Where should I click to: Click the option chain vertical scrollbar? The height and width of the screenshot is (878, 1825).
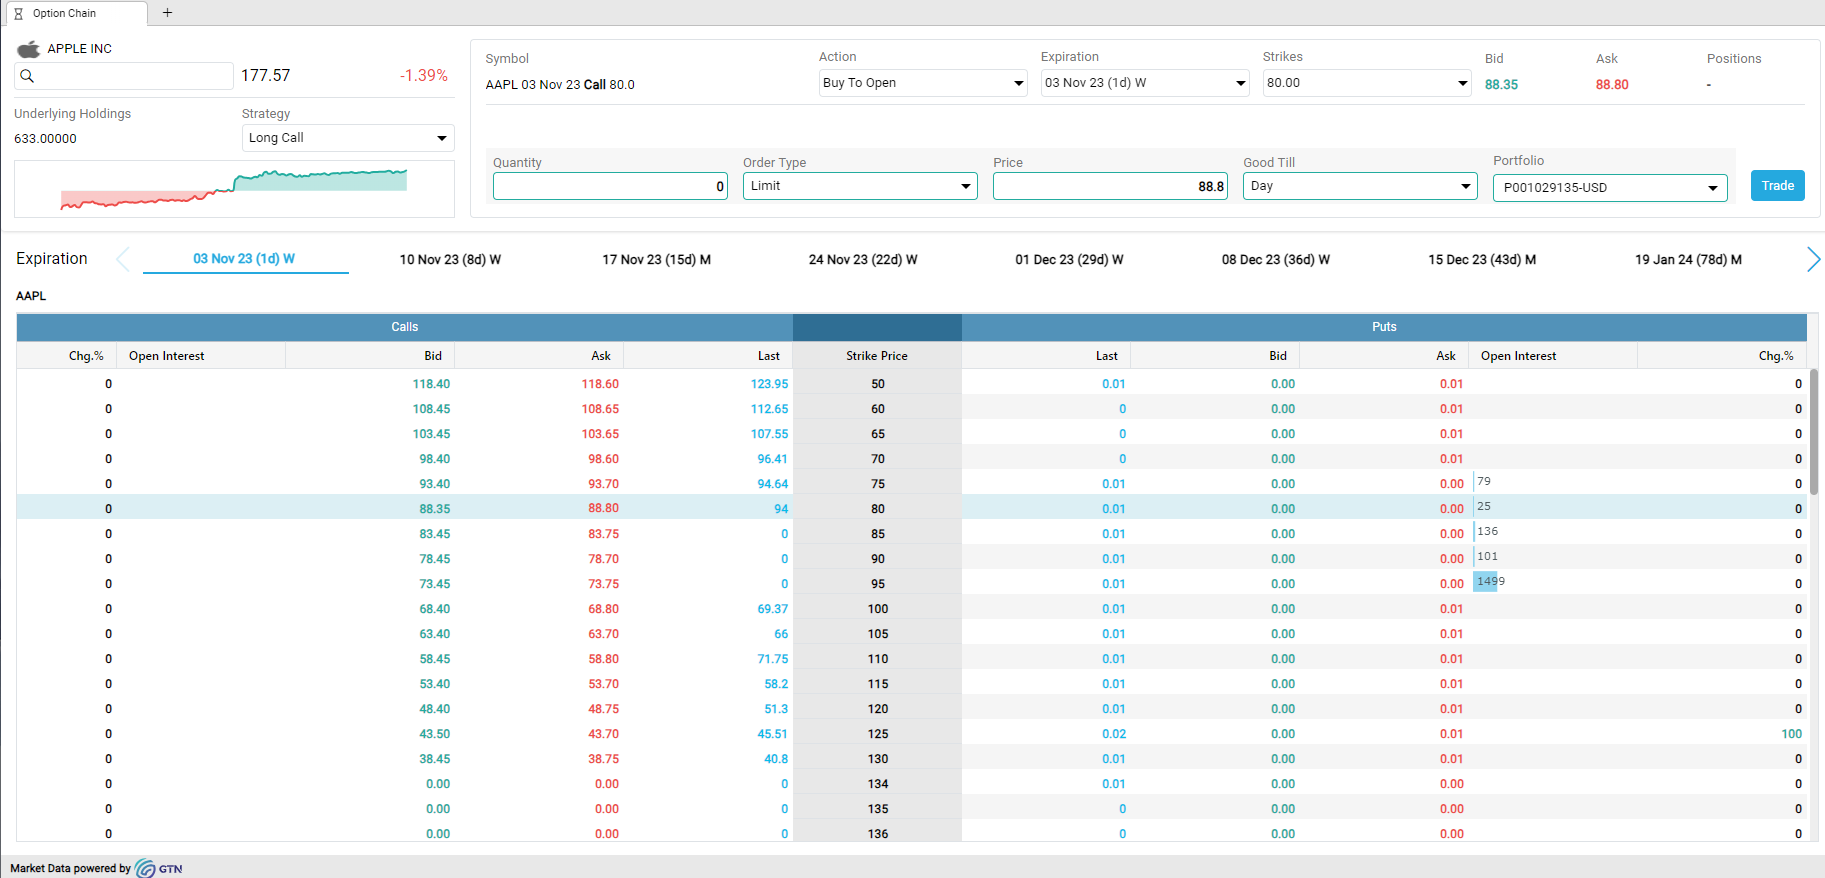[1814, 431]
